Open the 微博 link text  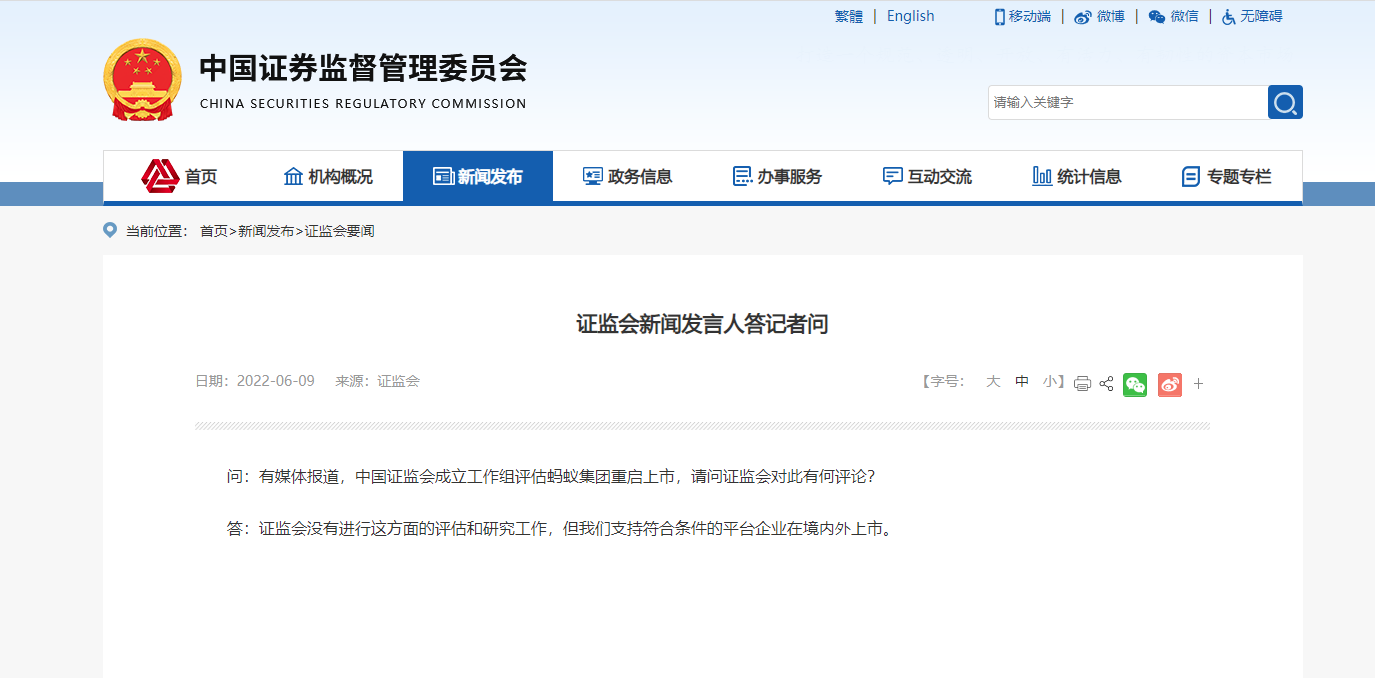click(x=1111, y=16)
